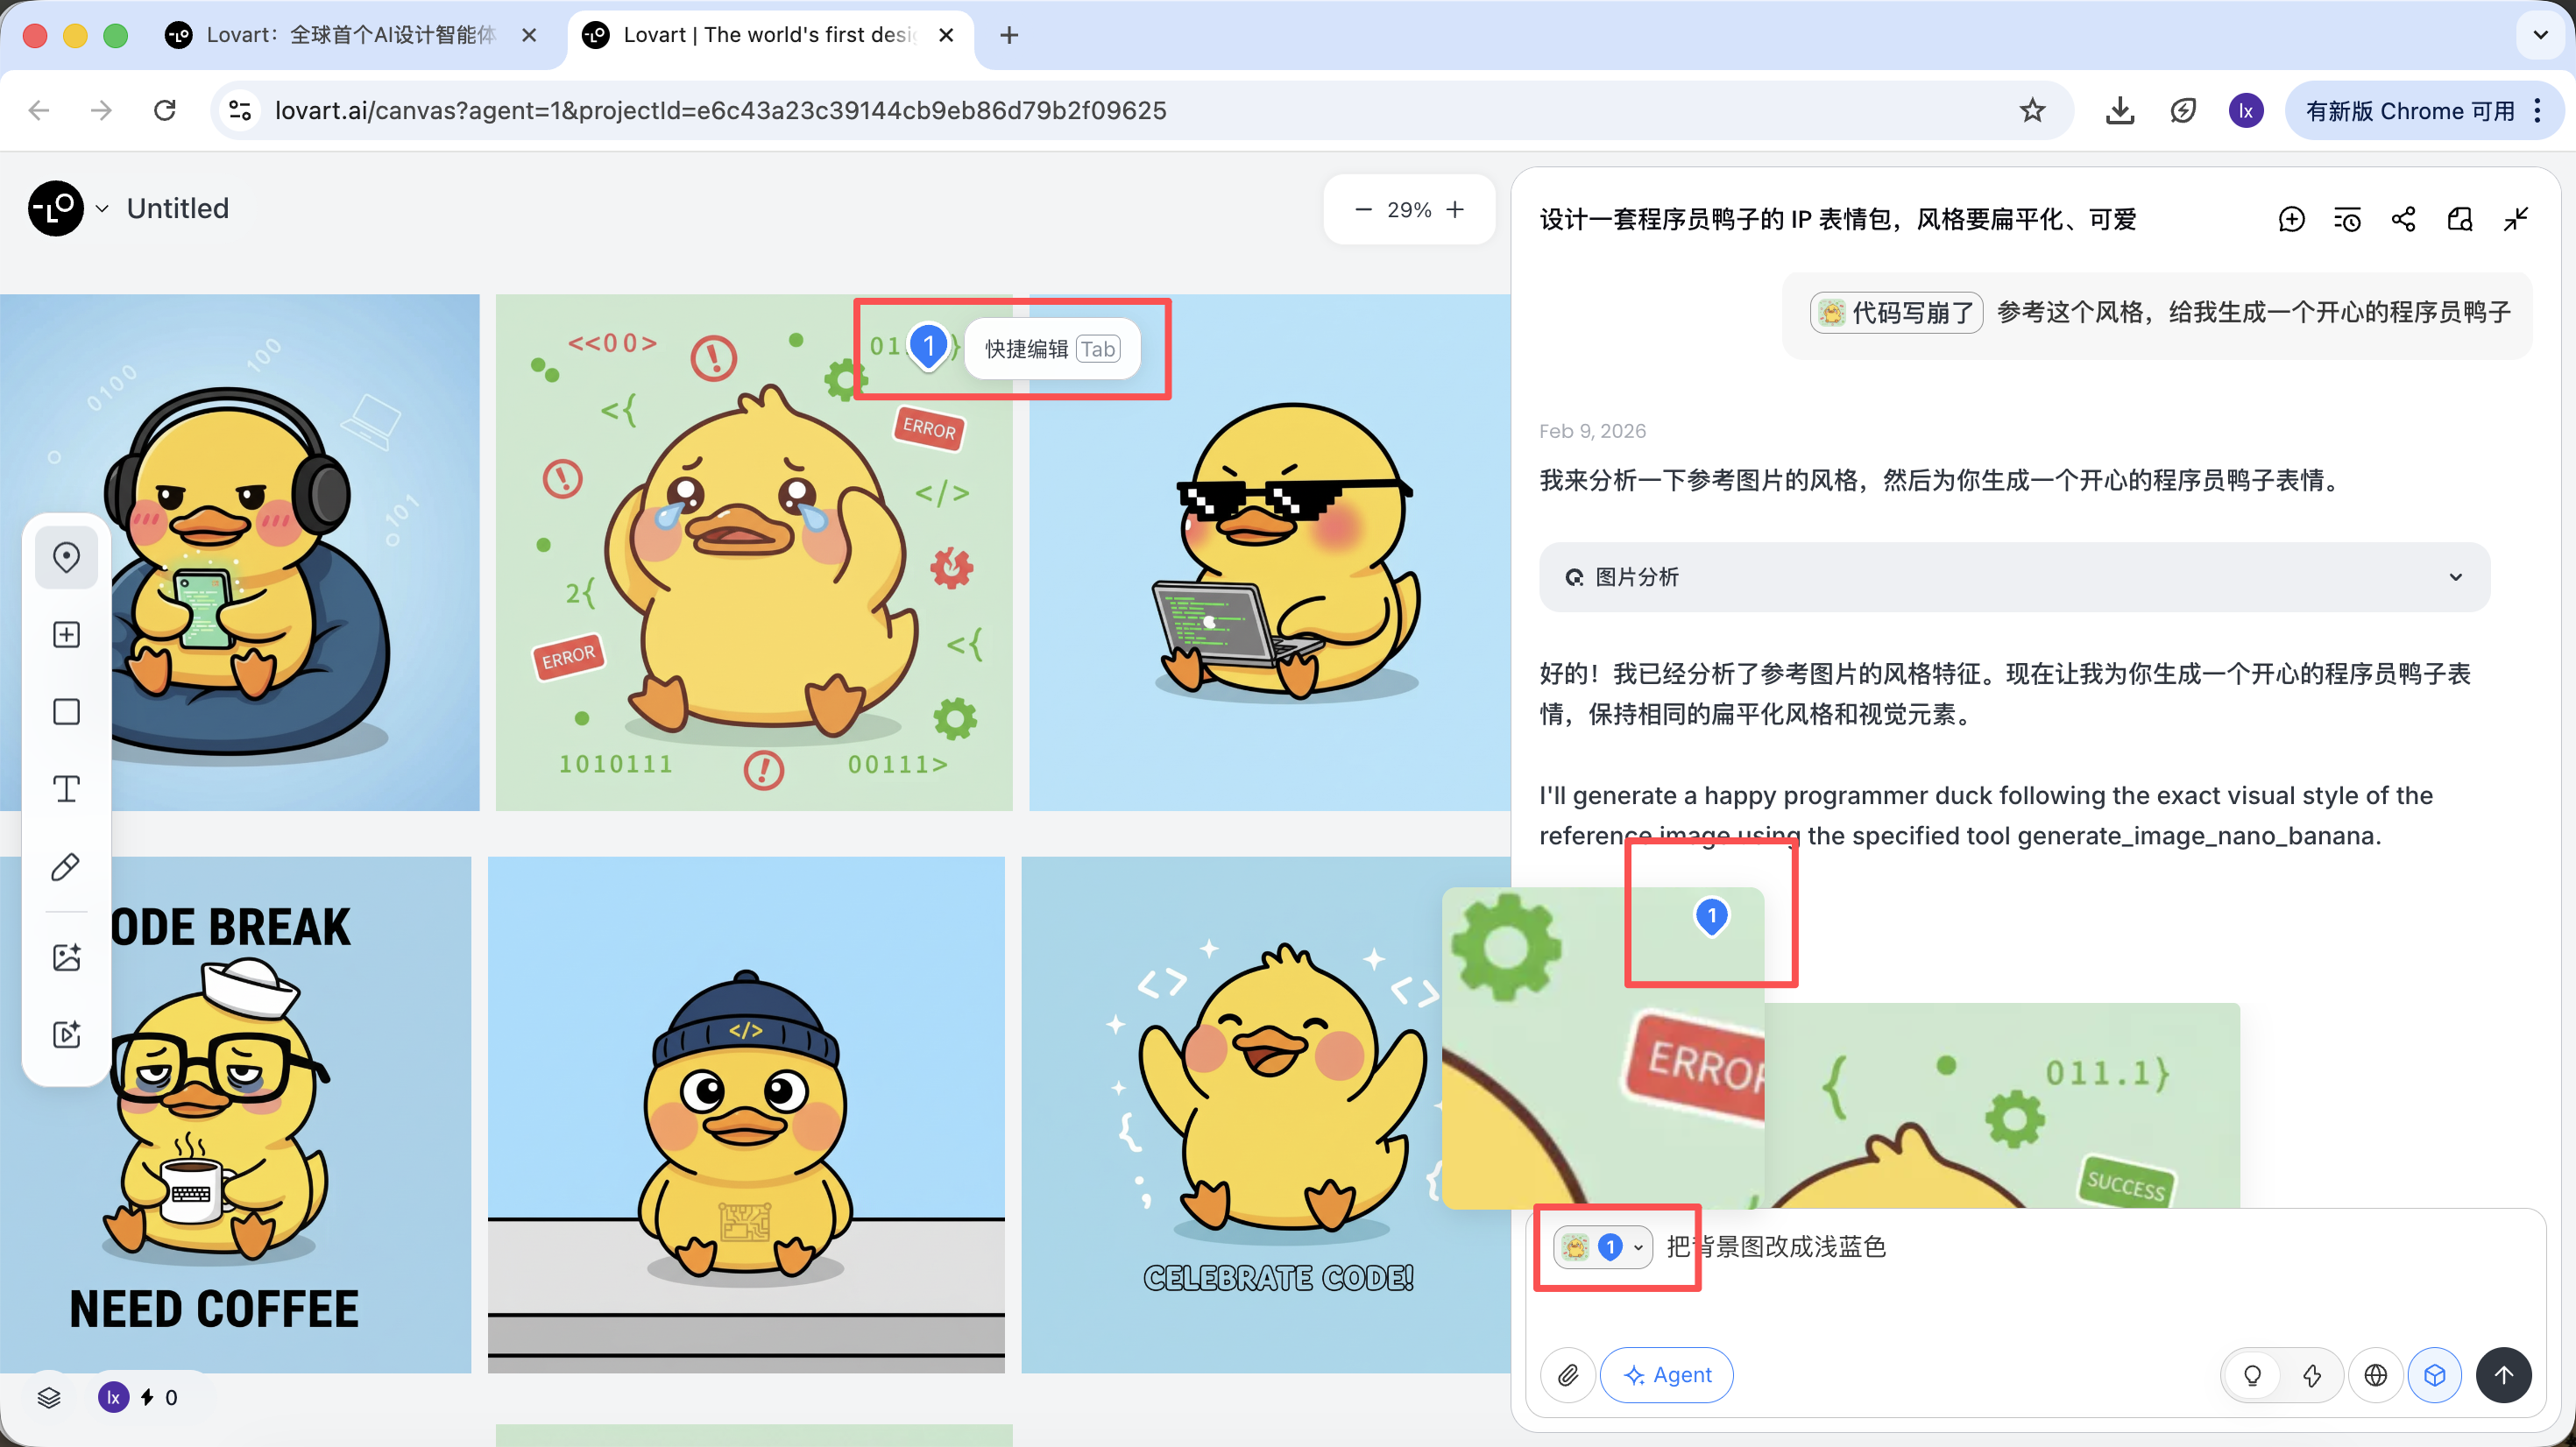Click the paperclip attachment icon
The width and height of the screenshot is (2576, 1447).
pyautogui.click(x=1567, y=1375)
